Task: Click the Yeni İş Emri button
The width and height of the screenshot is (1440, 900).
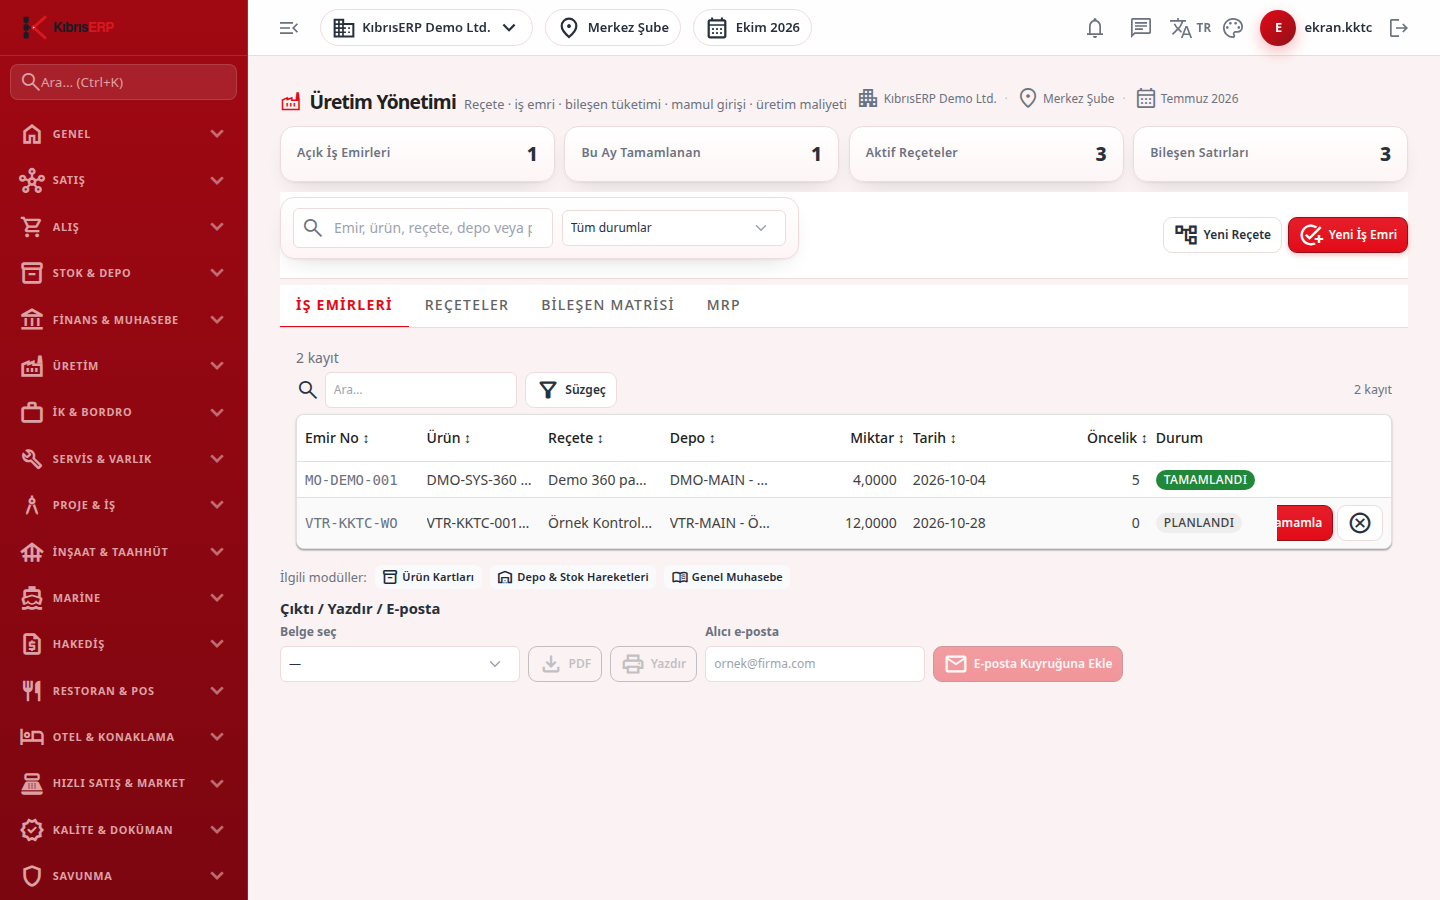Action: (x=1348, y=235)
